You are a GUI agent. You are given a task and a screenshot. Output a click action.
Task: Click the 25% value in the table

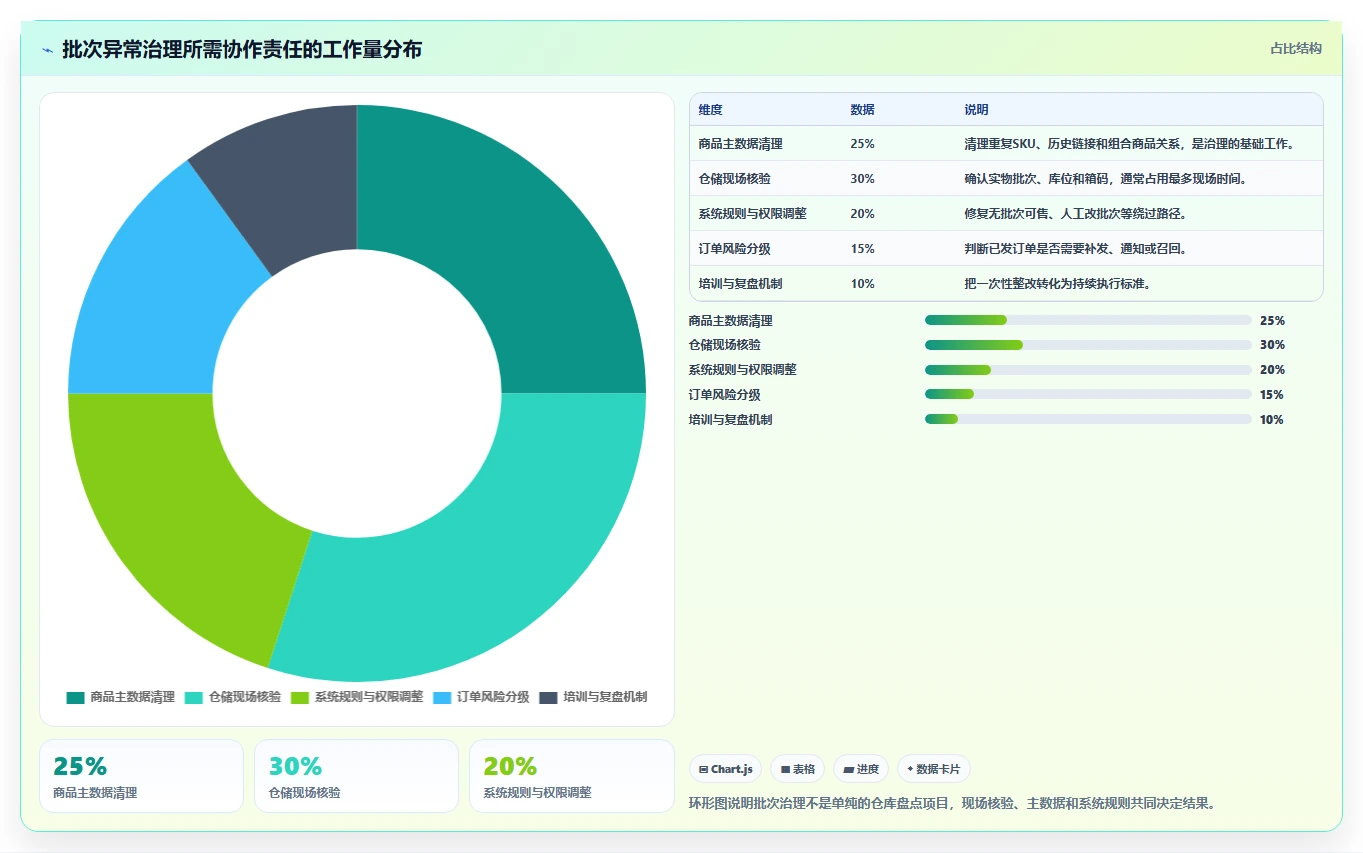coord(862,144)
